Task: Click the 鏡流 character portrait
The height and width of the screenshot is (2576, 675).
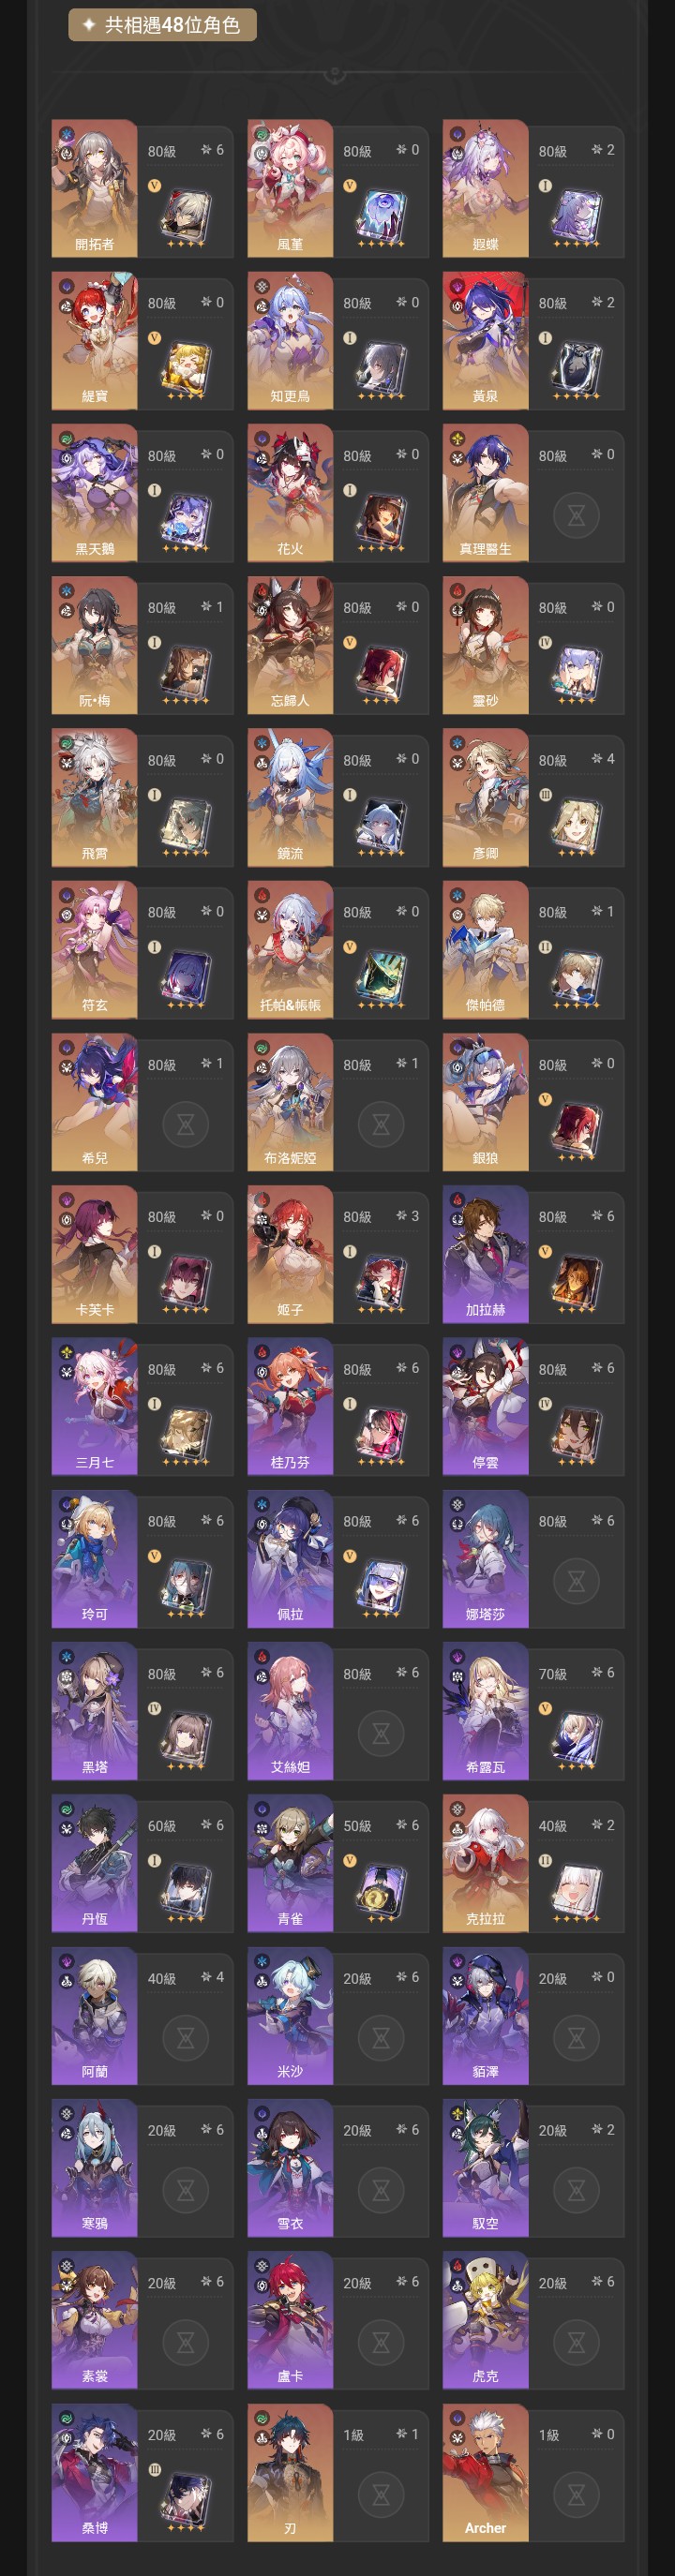Action: (x=290, y=798)
